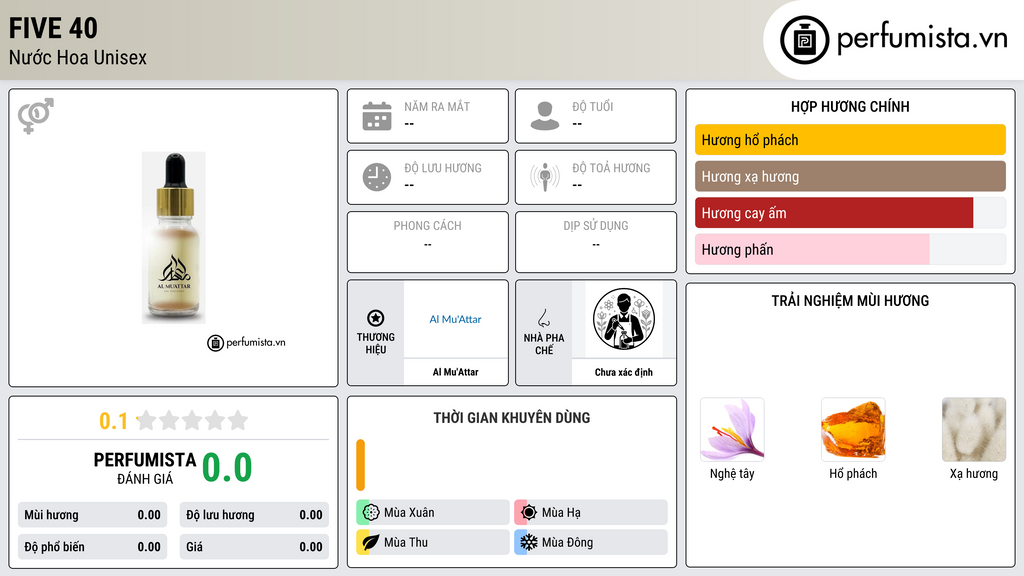Click the Hợp hương chính heading

850,106
